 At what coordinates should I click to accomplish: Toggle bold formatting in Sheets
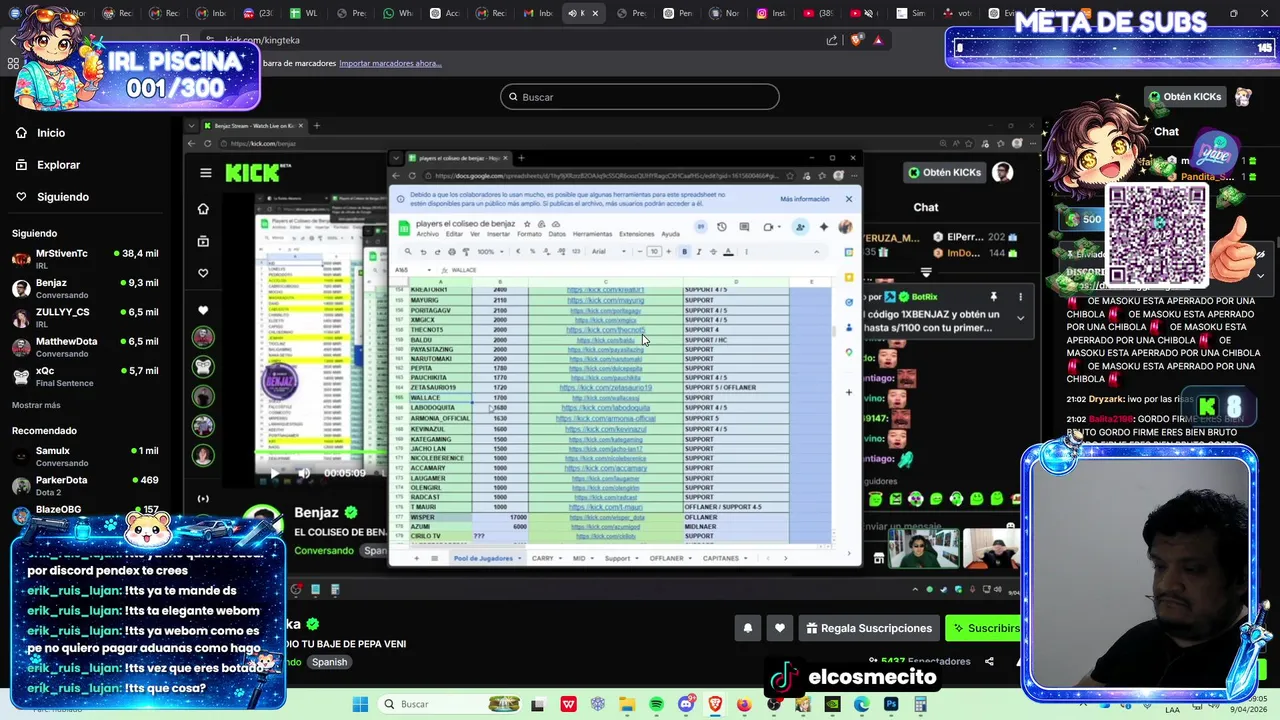click(684, 252)
